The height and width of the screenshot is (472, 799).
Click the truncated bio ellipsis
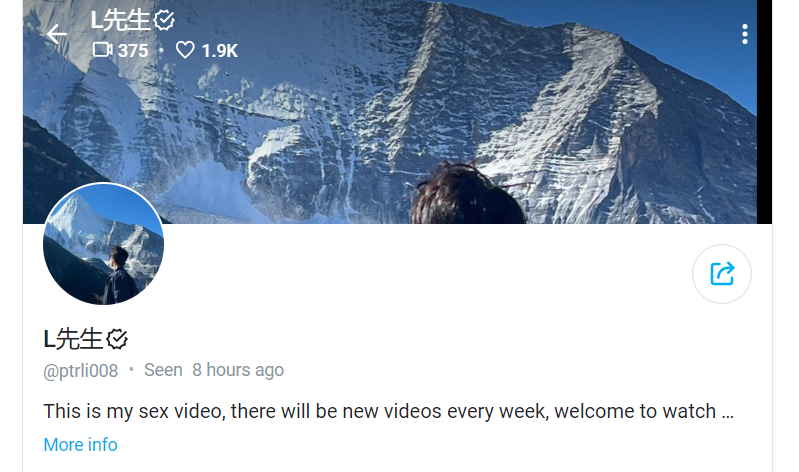tap(728, 412)
